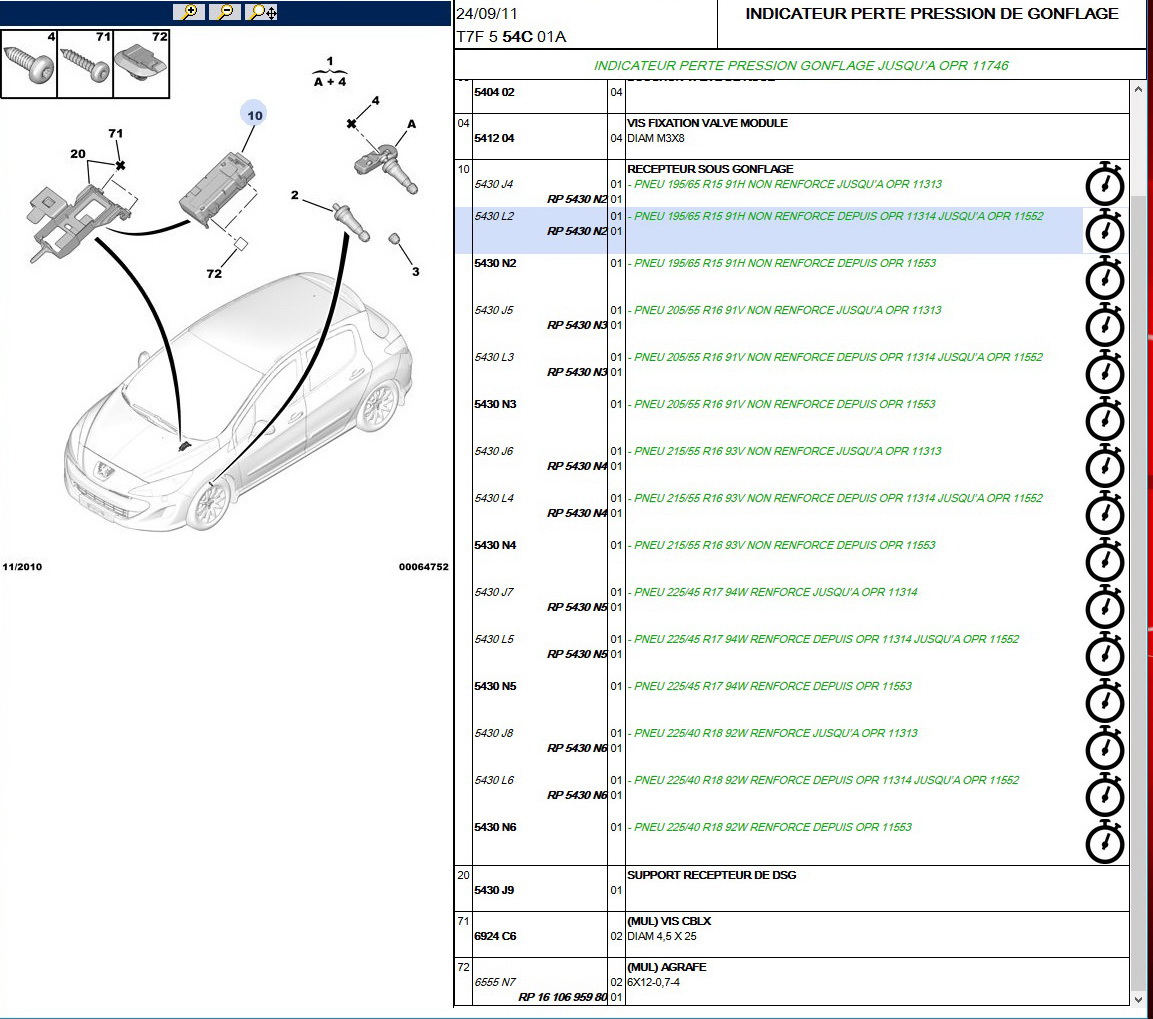Click the zoom out magnifier icon
This screenshot has width=1153, height=1019.
click(225, 12)
